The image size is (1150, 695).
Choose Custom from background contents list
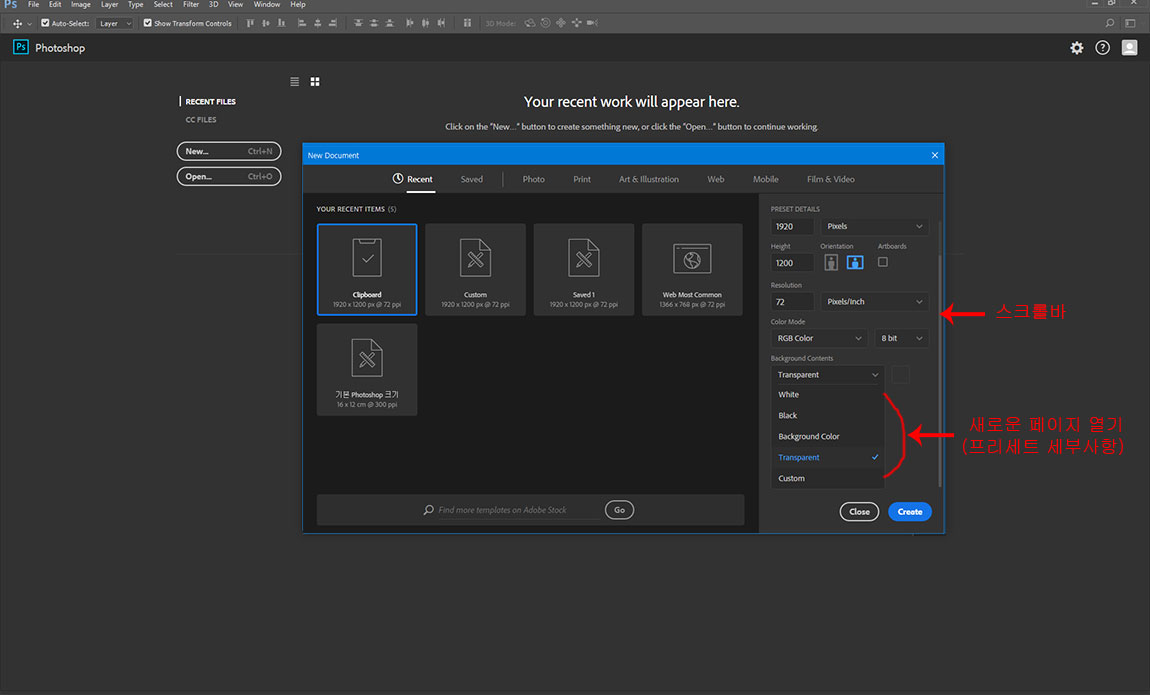coord(827,478)
